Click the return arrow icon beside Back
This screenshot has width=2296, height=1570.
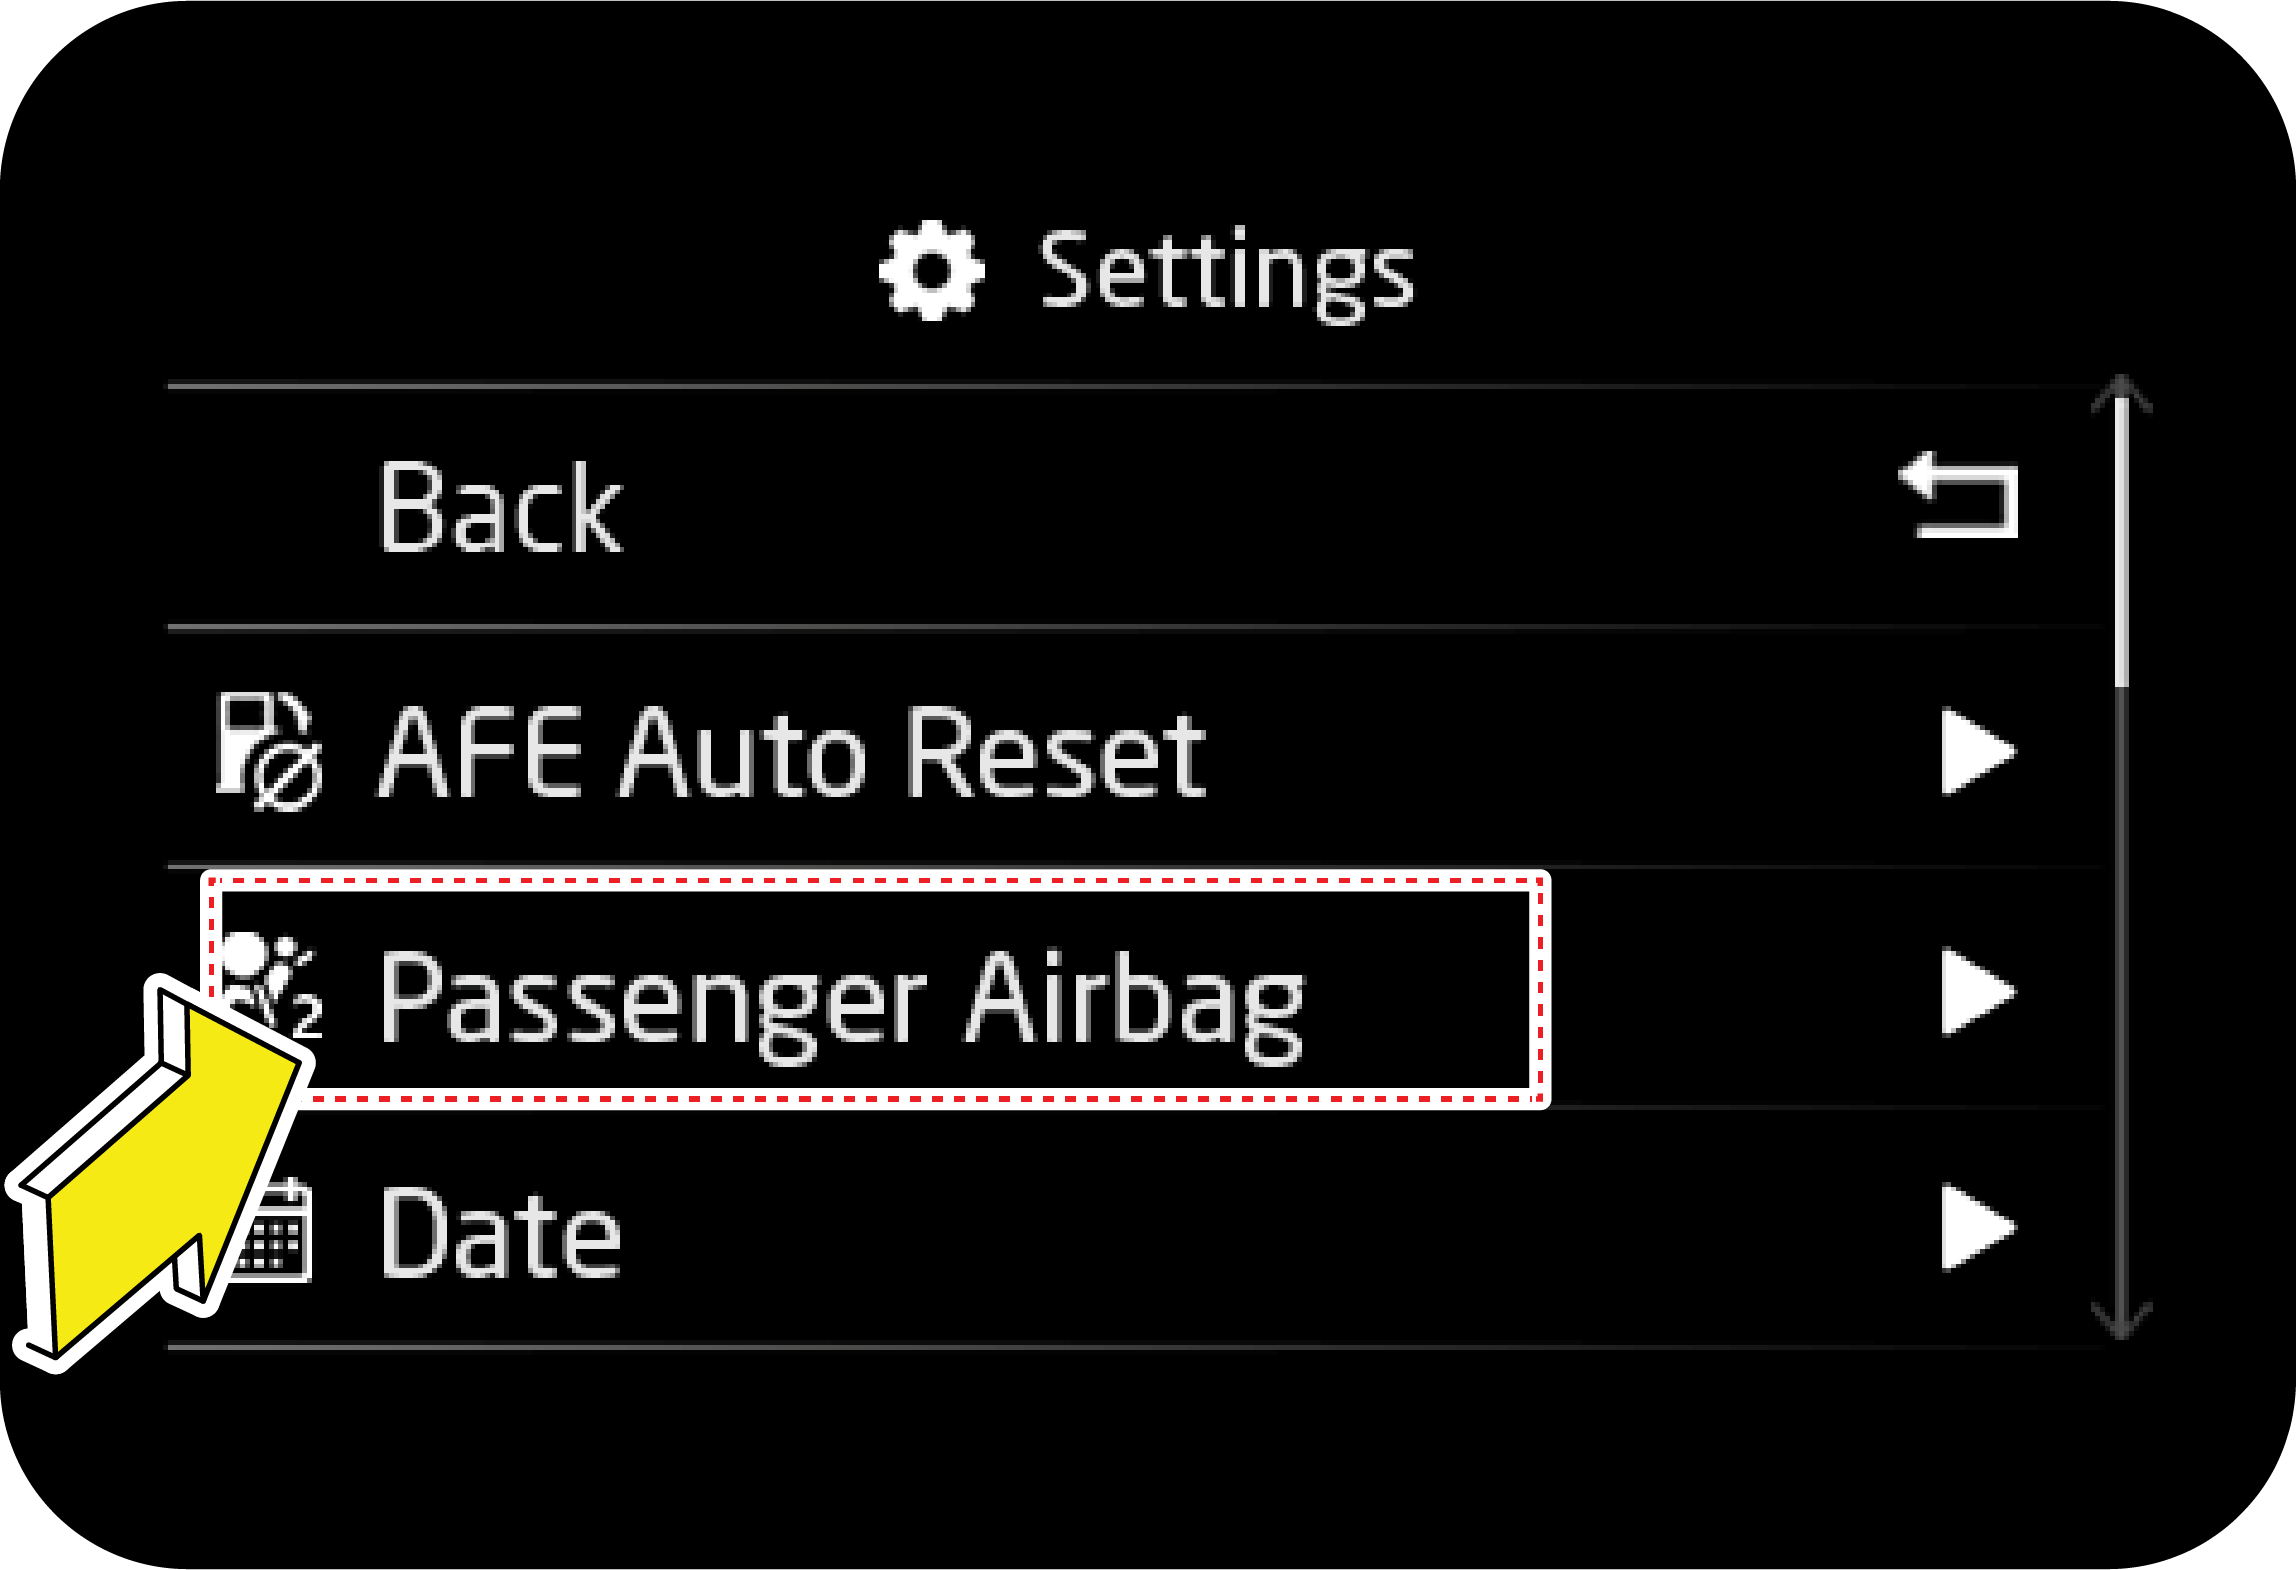click(x=1960, y=496)
